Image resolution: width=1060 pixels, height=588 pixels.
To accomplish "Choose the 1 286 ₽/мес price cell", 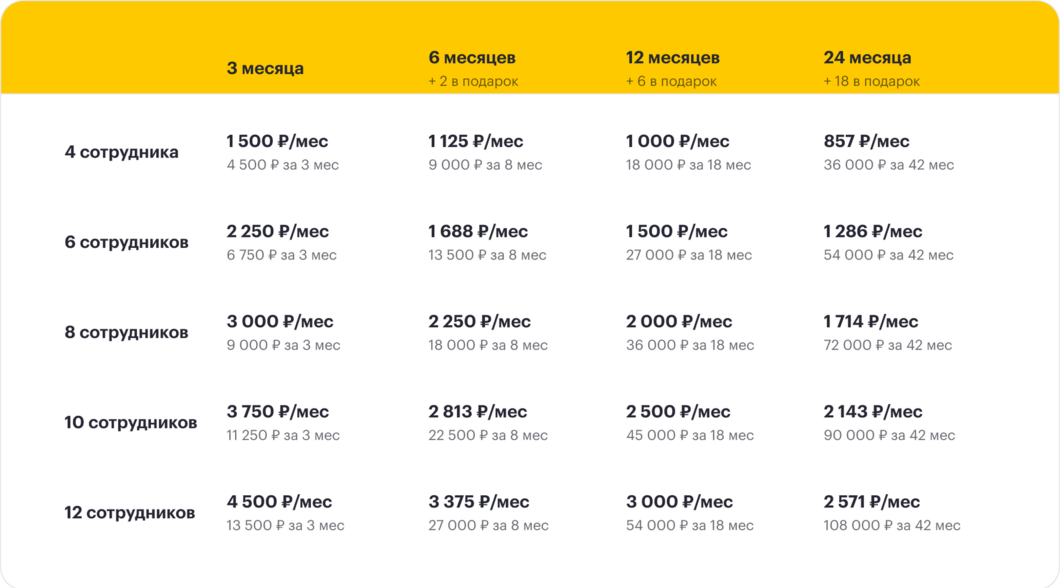I will [x=873, y=231].
